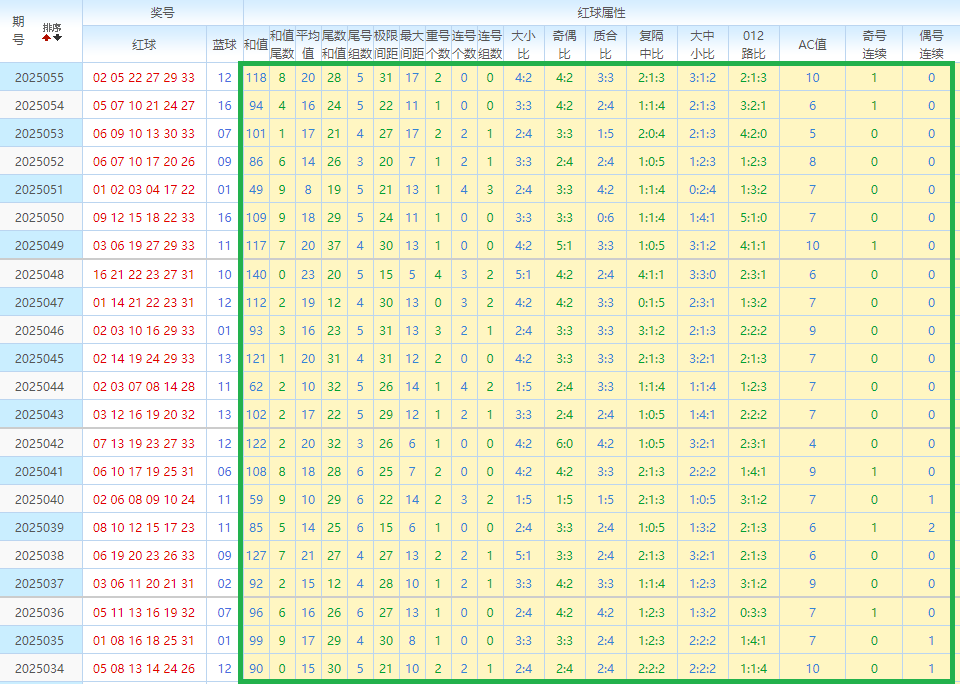Click AC value 4 in row 2025042
This screenshot has width=960, height=684.
[x=812, y=443]
